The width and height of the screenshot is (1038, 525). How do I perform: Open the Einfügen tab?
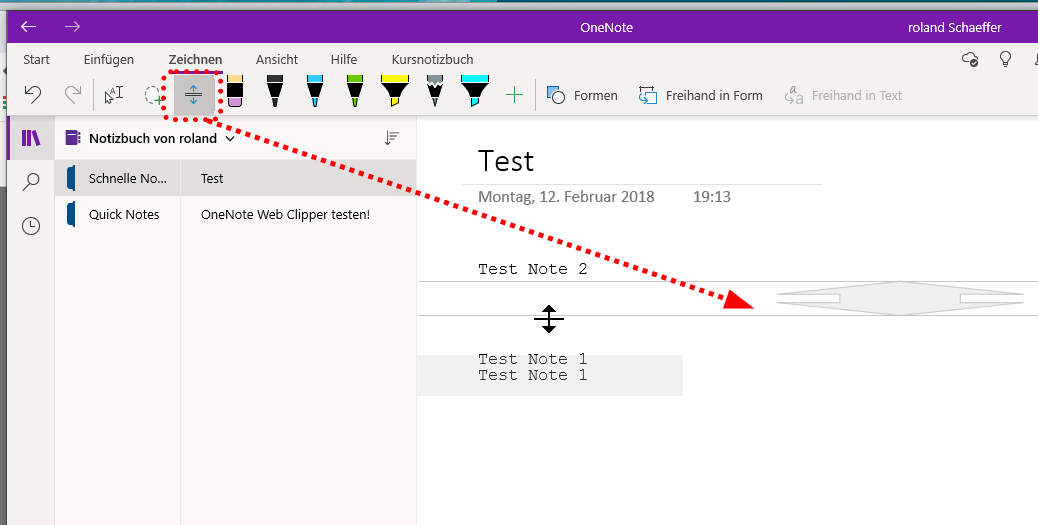coord(109,60)
